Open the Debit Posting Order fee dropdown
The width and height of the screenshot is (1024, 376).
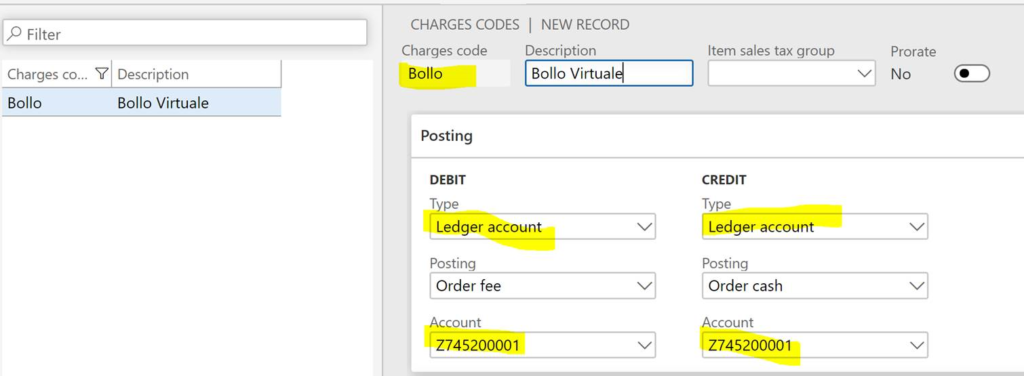(x=542, y=286)
